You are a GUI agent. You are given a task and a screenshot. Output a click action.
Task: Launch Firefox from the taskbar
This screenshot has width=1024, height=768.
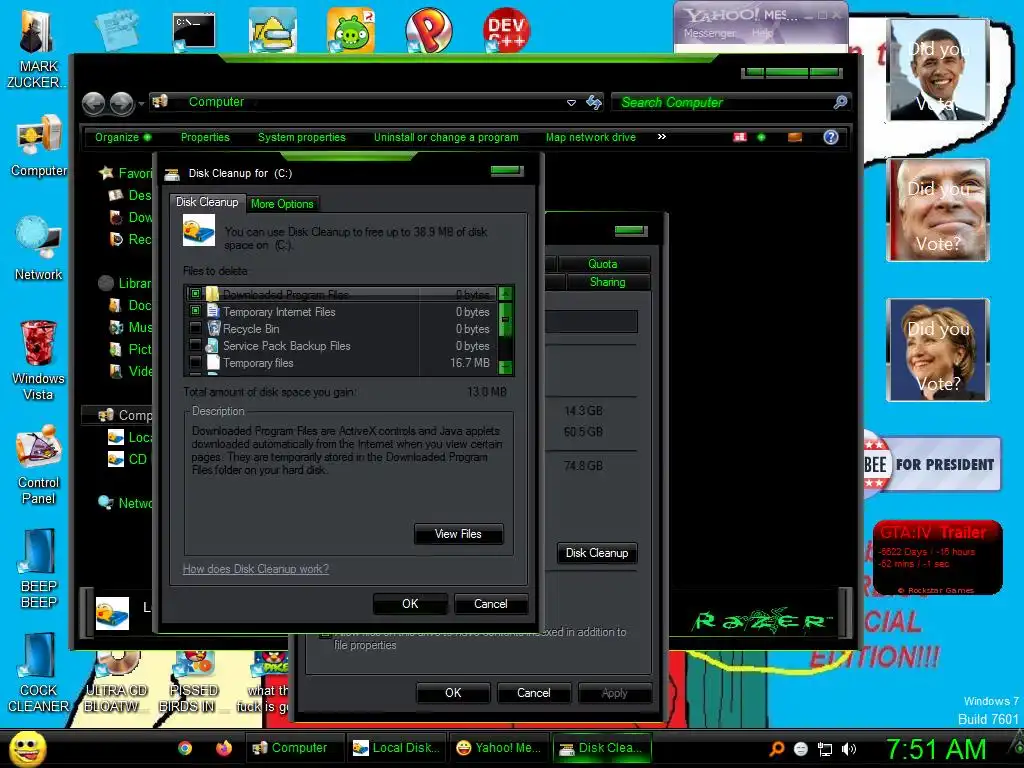pos(224,748)
